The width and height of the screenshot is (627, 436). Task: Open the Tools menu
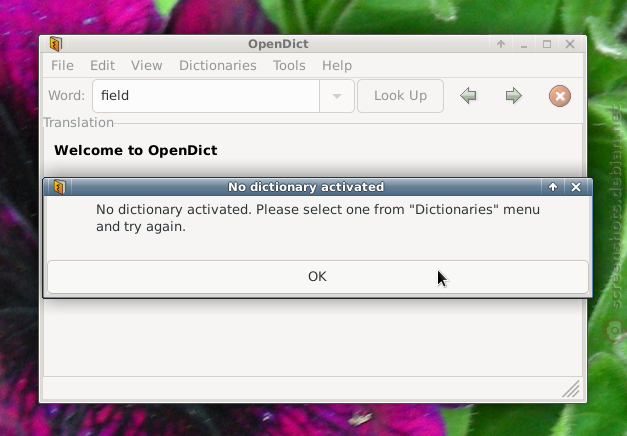click(289, 65)
